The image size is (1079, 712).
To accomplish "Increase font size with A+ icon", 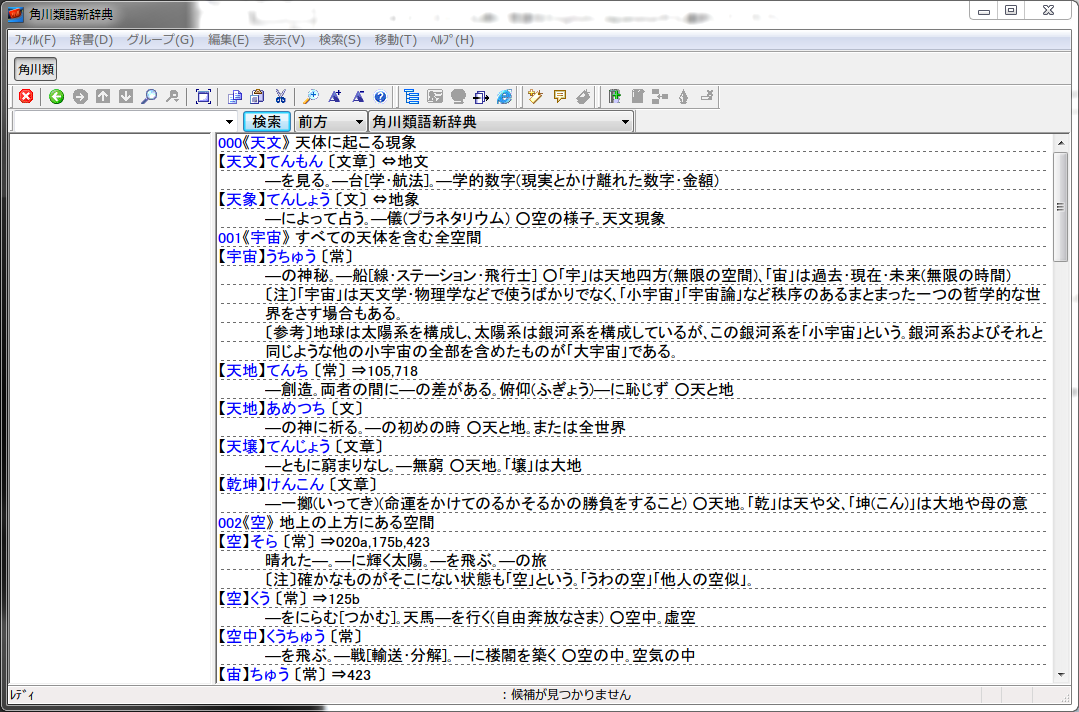I will 334,96.
